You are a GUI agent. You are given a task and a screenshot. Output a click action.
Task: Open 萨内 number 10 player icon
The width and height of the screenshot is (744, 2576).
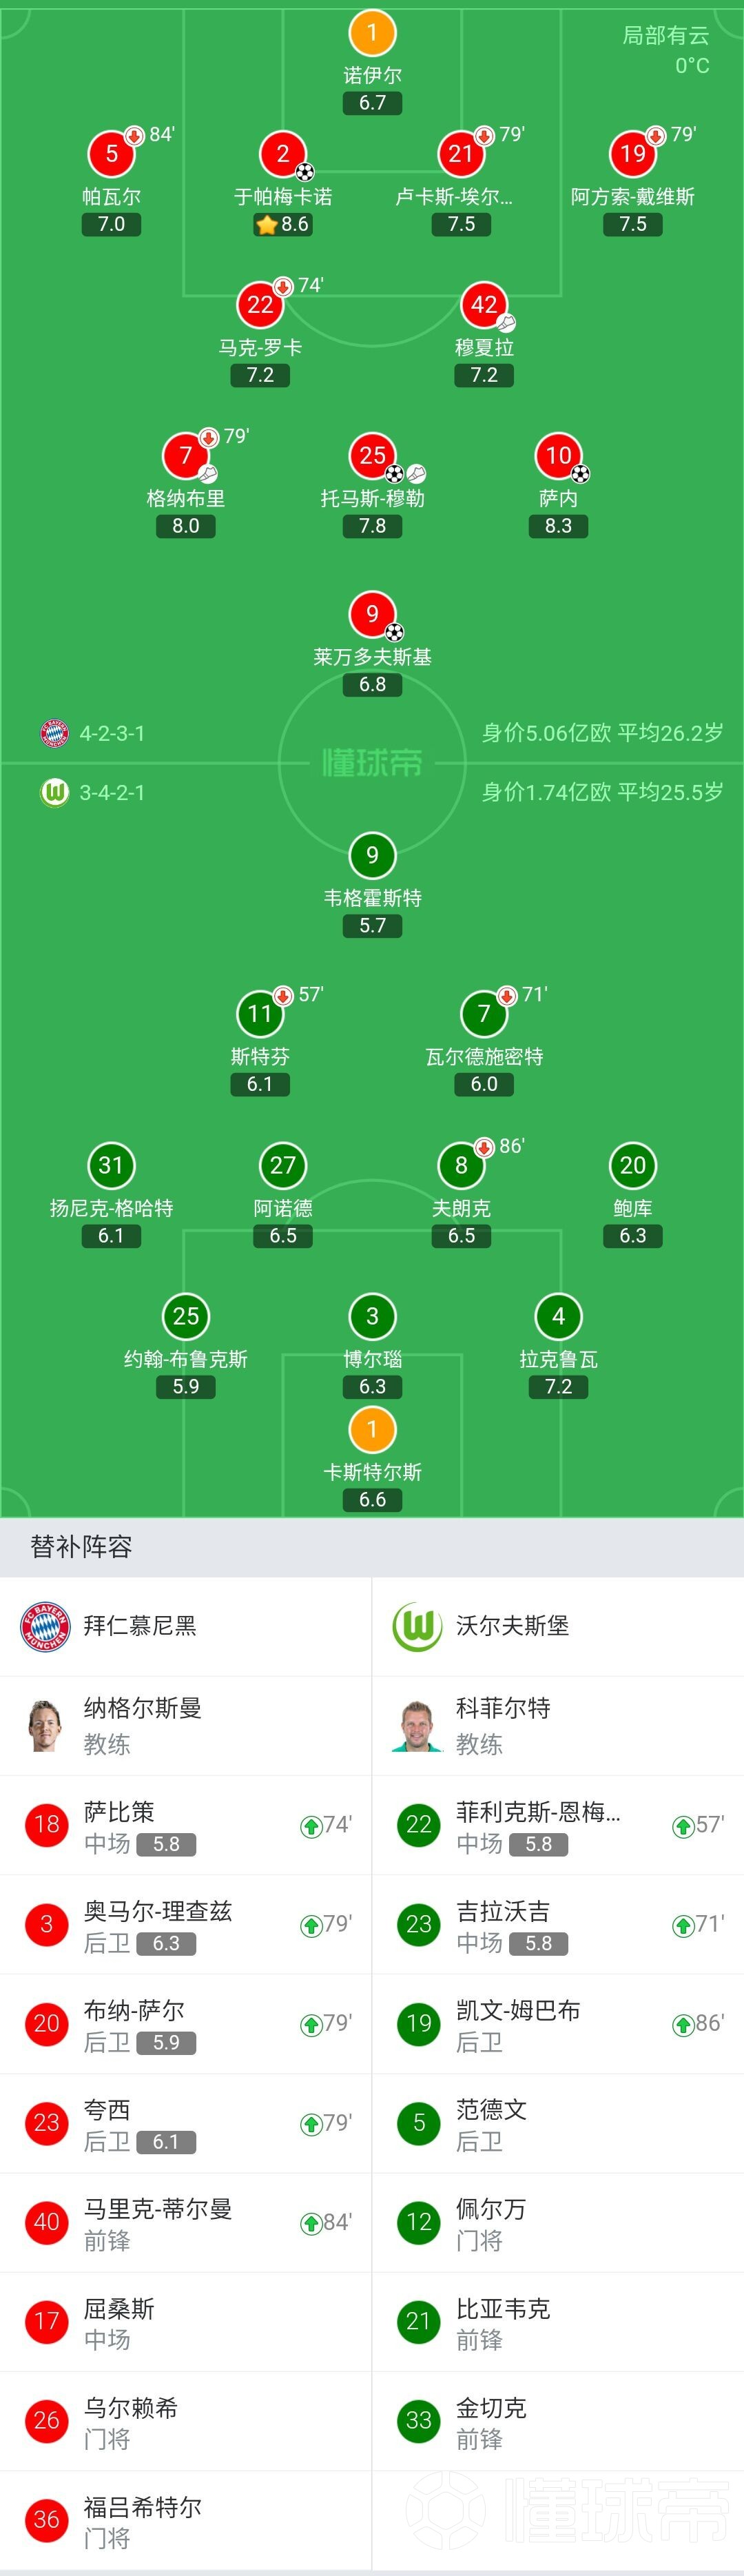[558, 456]
